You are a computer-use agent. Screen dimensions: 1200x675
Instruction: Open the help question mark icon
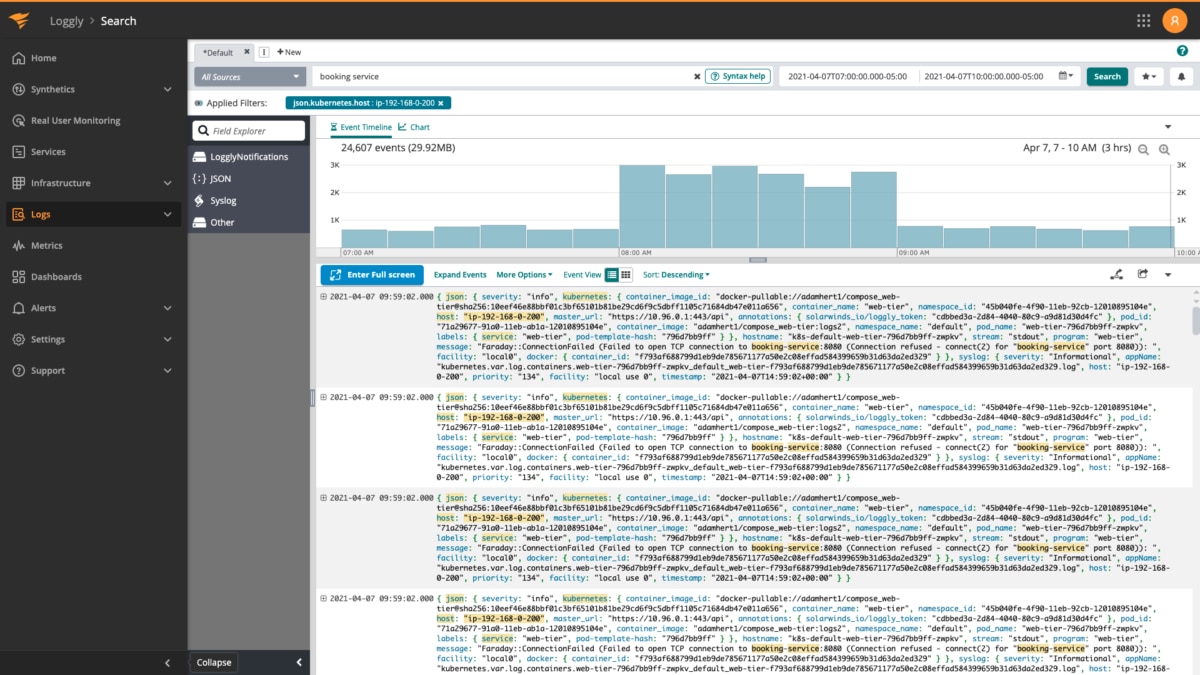tap(1183, 51)
